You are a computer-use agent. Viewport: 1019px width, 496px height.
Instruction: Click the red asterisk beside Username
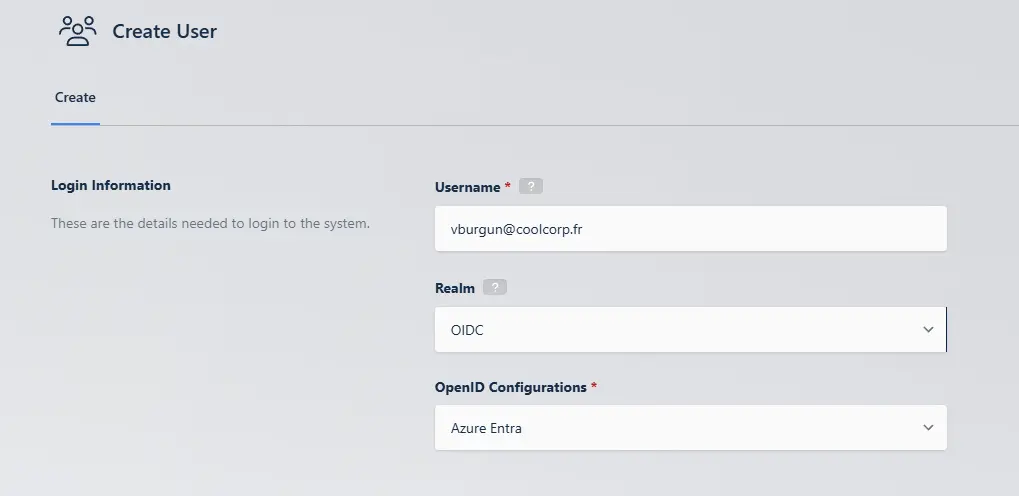coord(508,187)
